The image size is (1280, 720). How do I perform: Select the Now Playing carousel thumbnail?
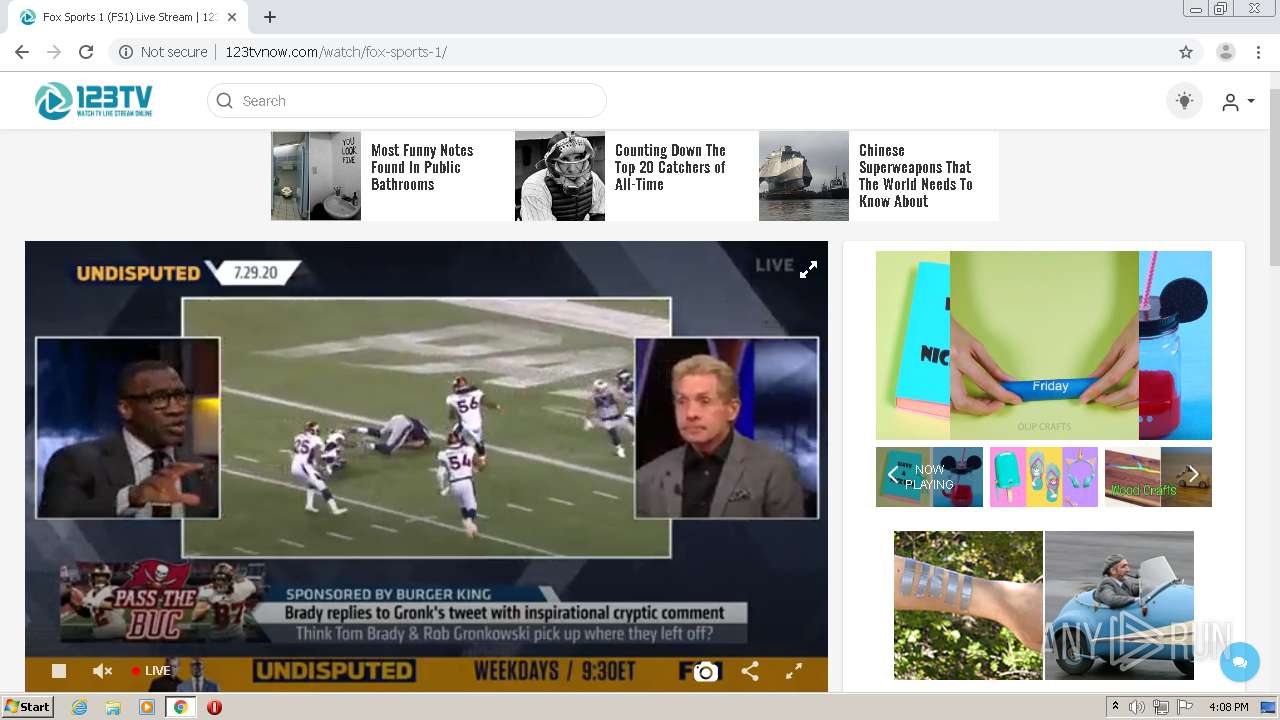[930, 477]
